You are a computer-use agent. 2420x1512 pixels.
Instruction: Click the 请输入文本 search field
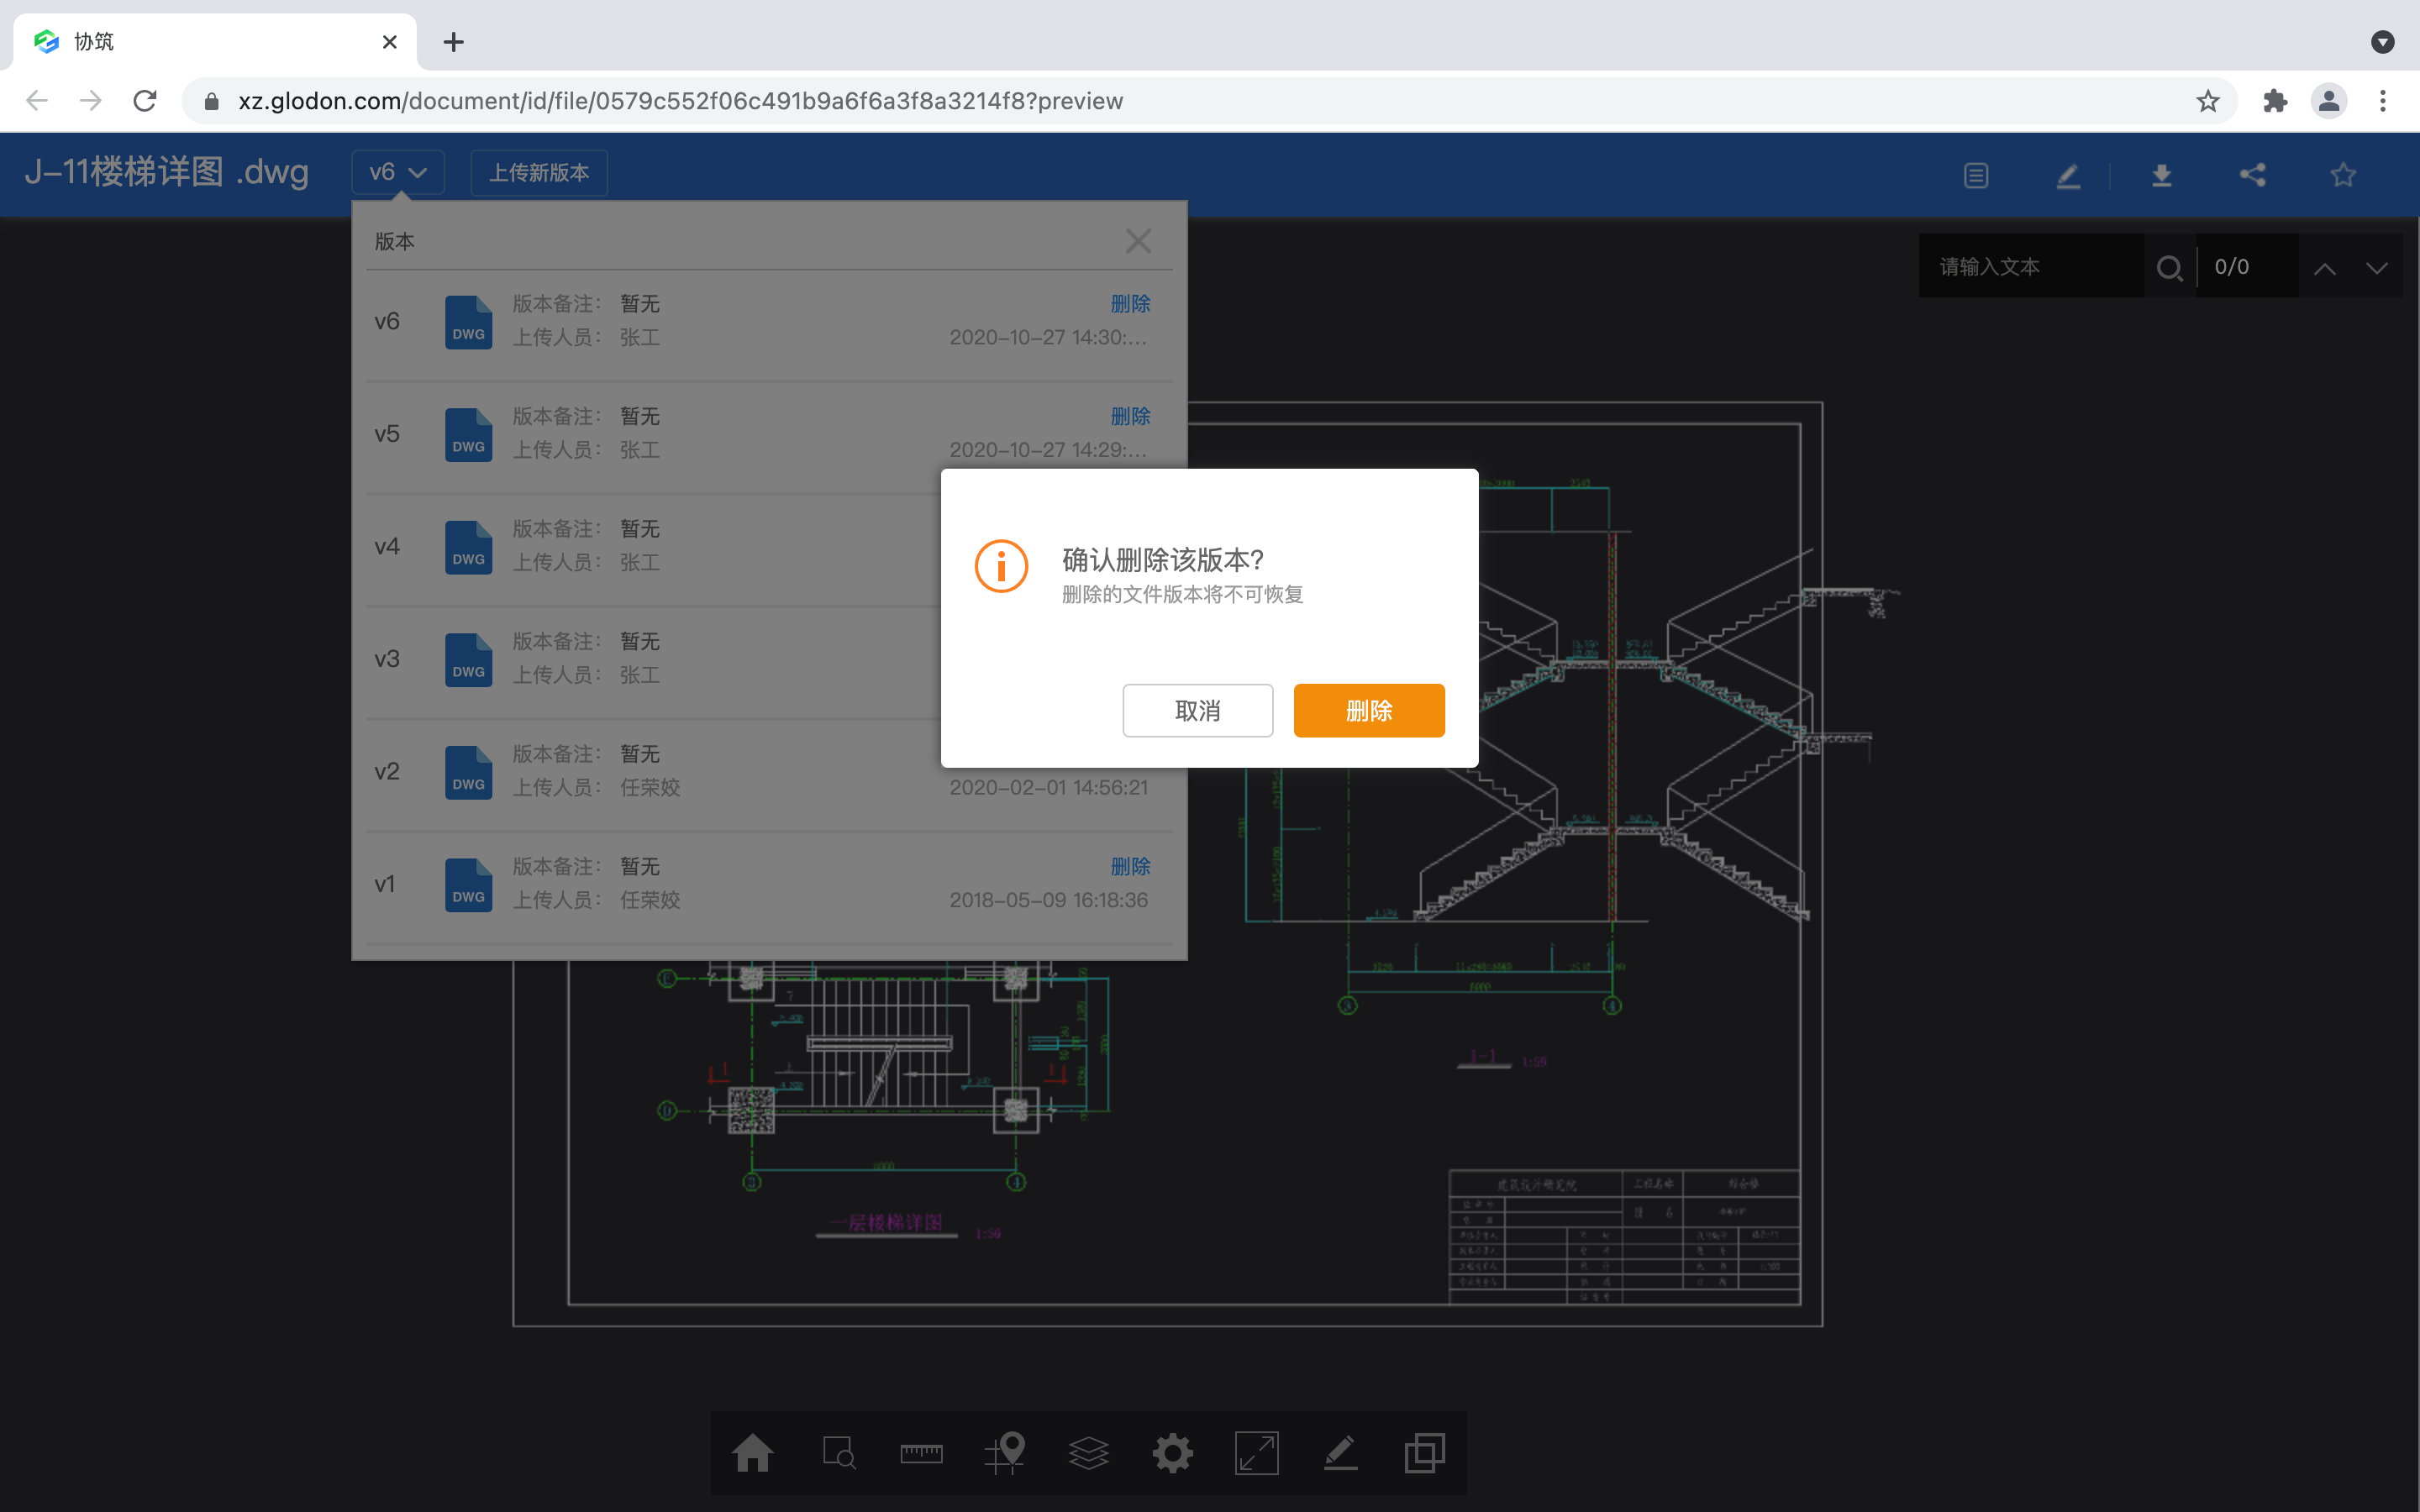[2030, 267]
